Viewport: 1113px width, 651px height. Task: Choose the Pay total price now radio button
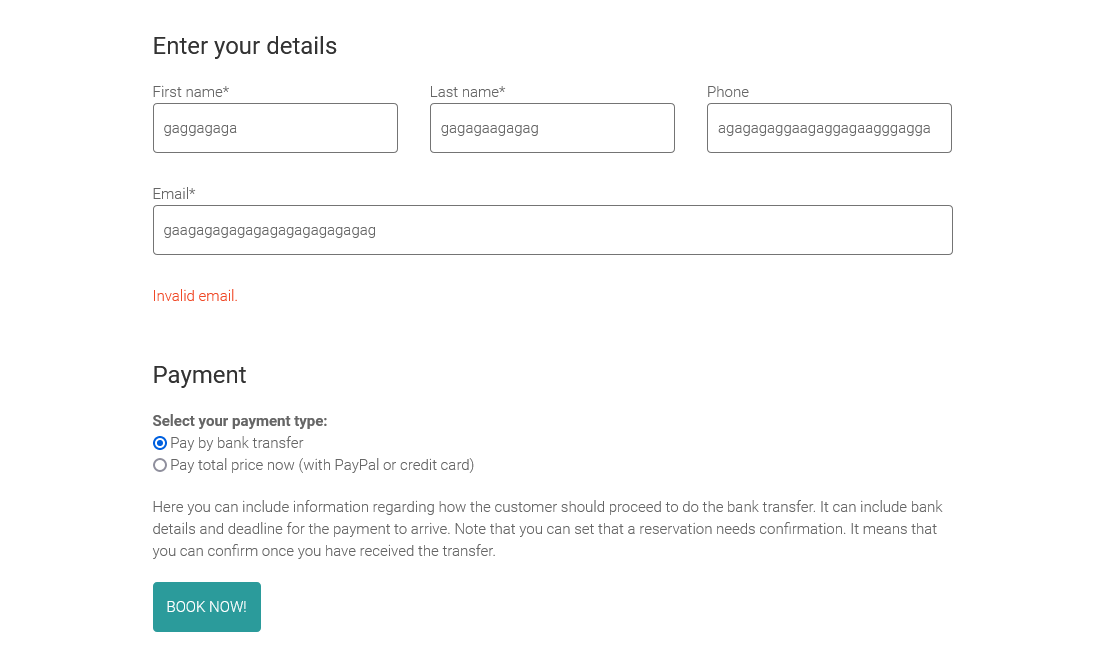[x=160, y=465]
